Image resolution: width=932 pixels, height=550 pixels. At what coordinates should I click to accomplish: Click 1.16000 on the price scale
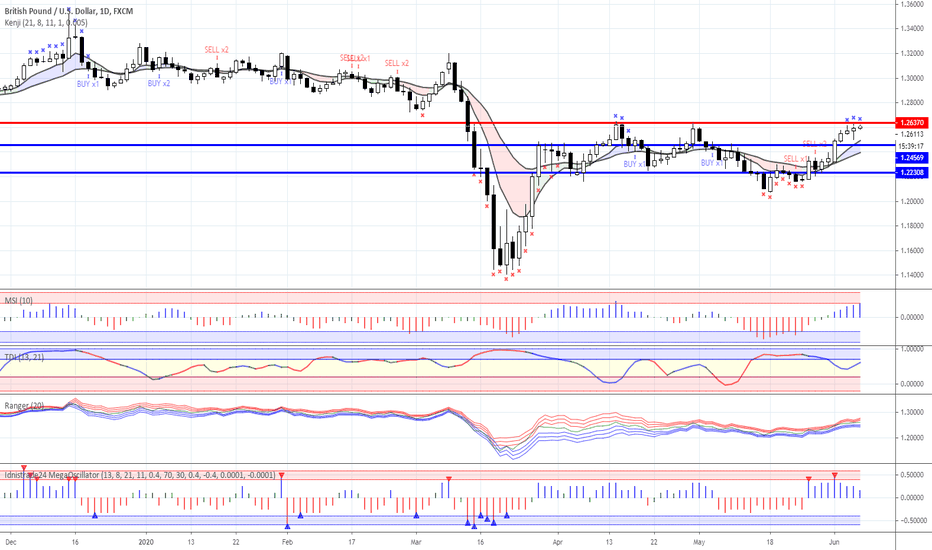tap(912, 250)
